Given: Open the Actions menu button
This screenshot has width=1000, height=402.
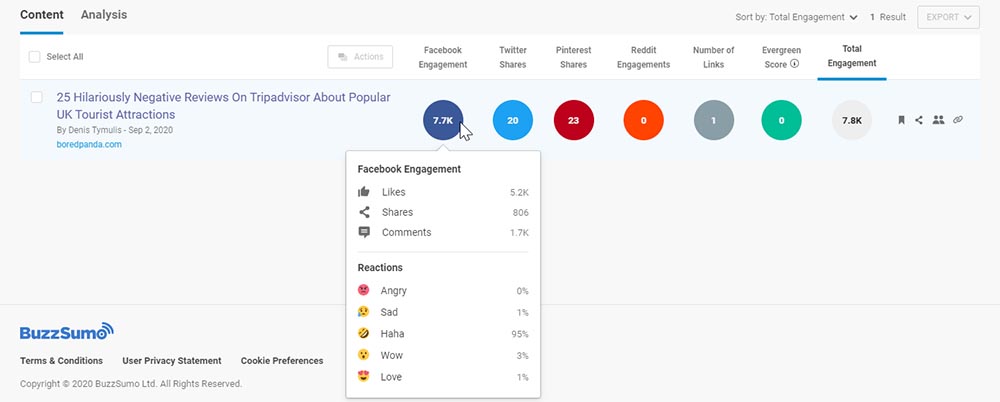Looking at the screenshot, I should [x=360, y=57].
